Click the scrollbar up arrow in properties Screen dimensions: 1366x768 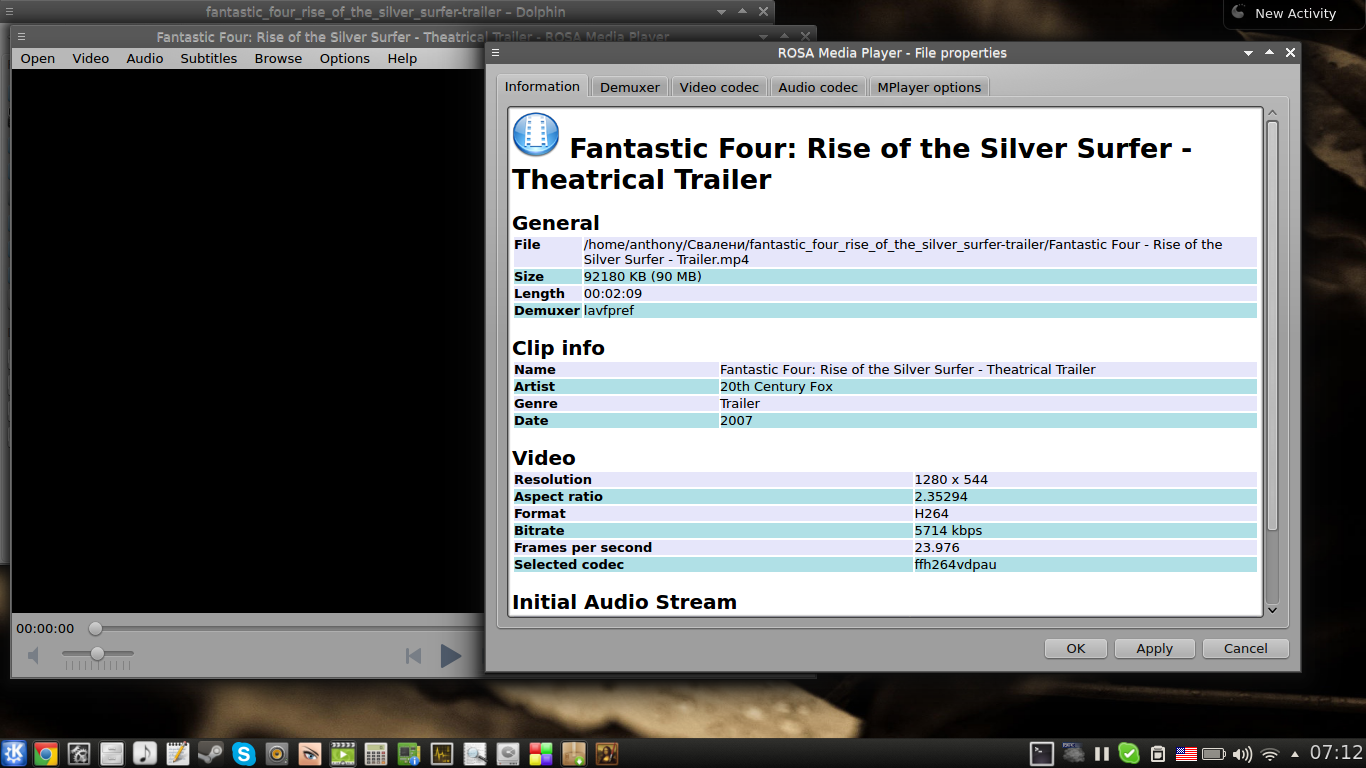(1272, 113)
